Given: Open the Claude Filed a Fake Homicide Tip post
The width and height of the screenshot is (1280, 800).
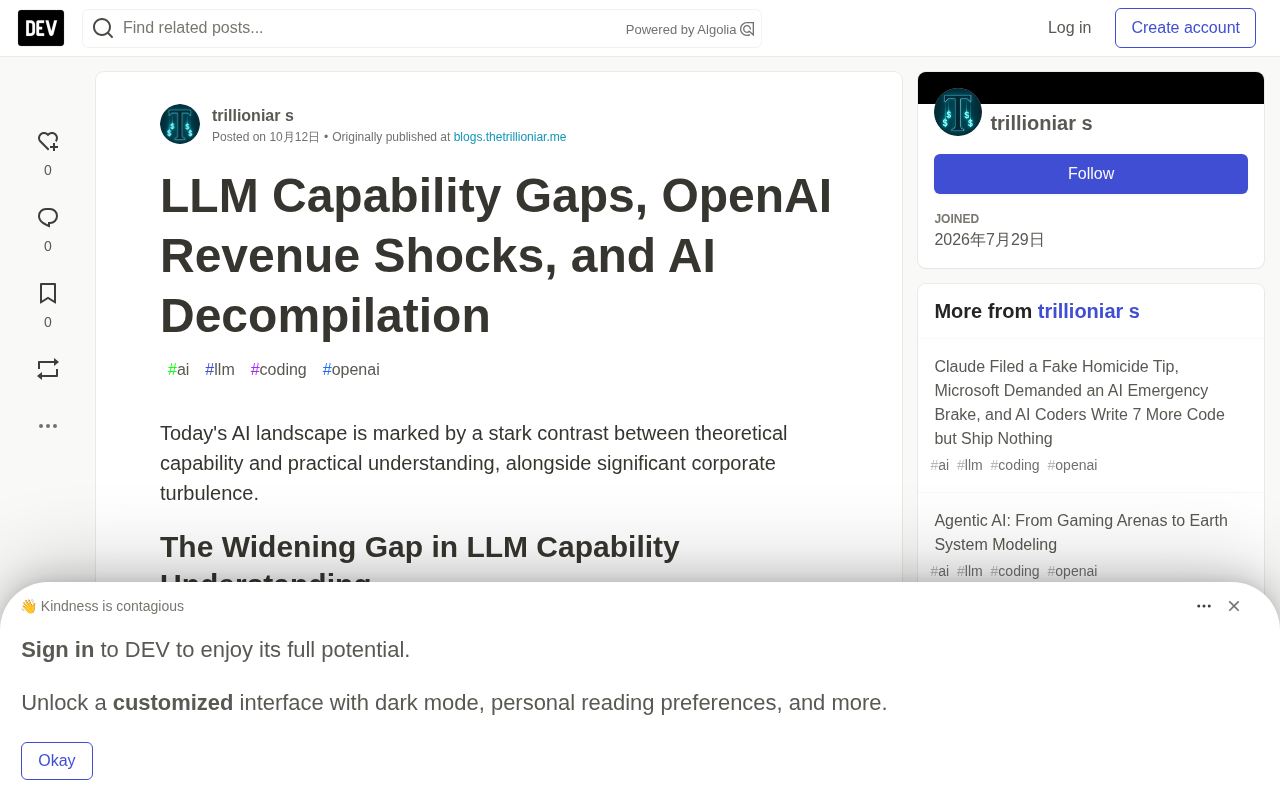Looking at the screenshot, I should click(x=1080, y=403).
